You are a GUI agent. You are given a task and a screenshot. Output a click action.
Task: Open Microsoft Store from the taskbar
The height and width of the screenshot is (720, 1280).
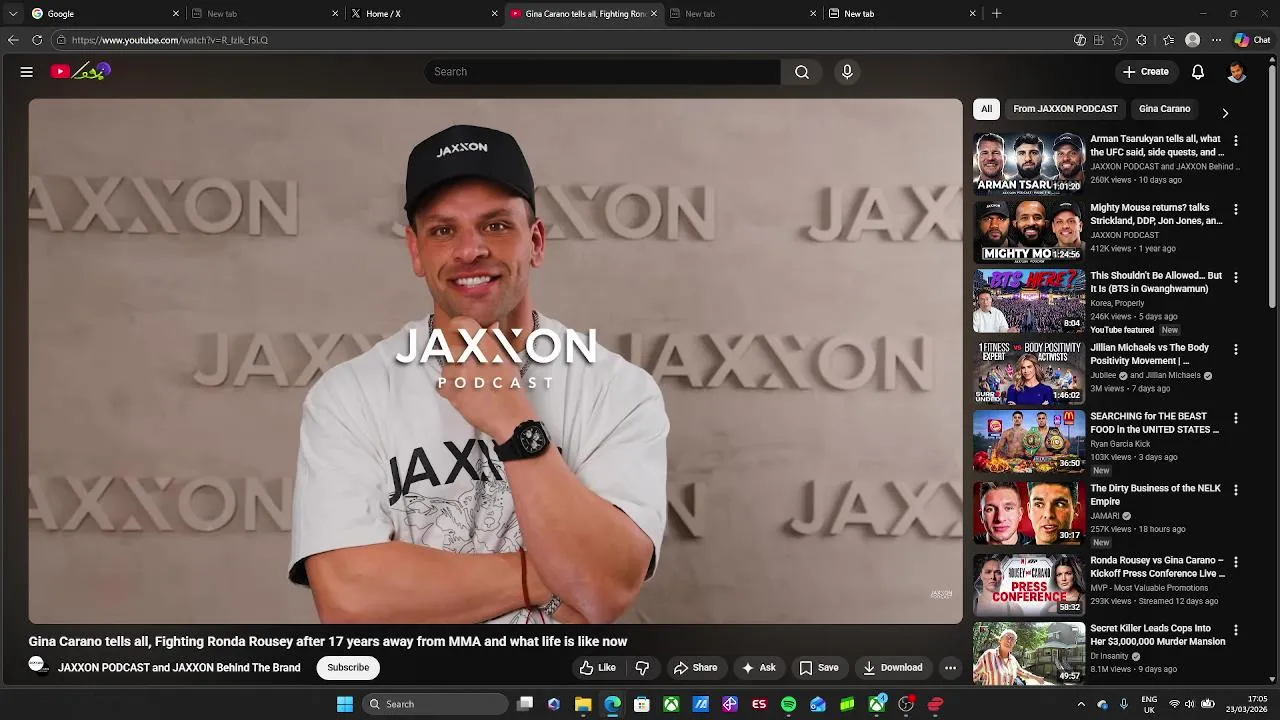tap(642, 704)
